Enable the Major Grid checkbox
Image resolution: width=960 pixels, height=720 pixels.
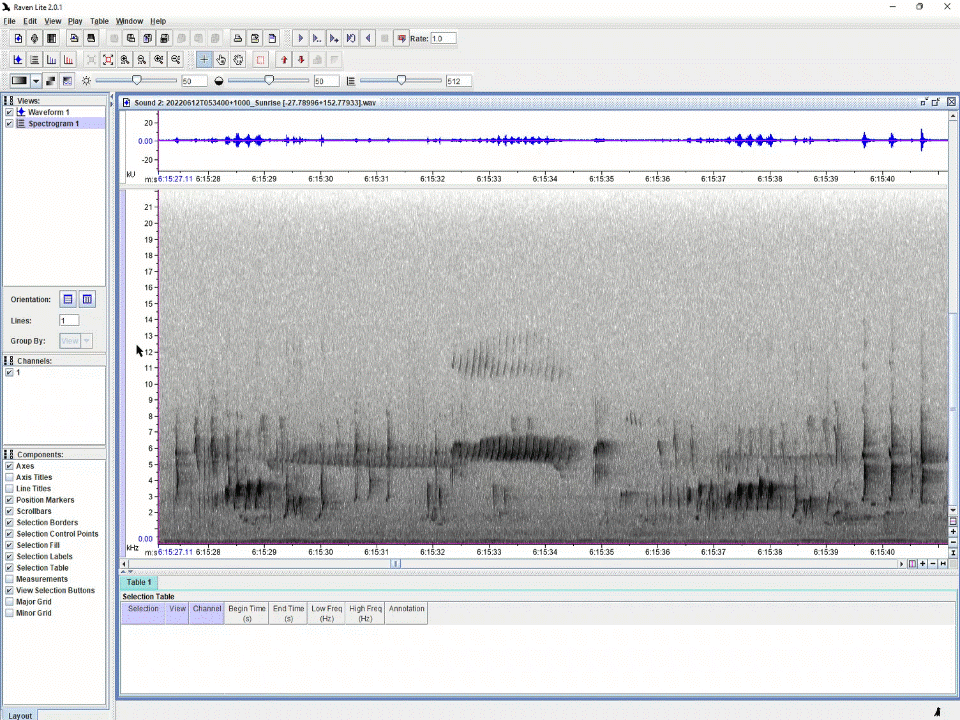point(9,602)
